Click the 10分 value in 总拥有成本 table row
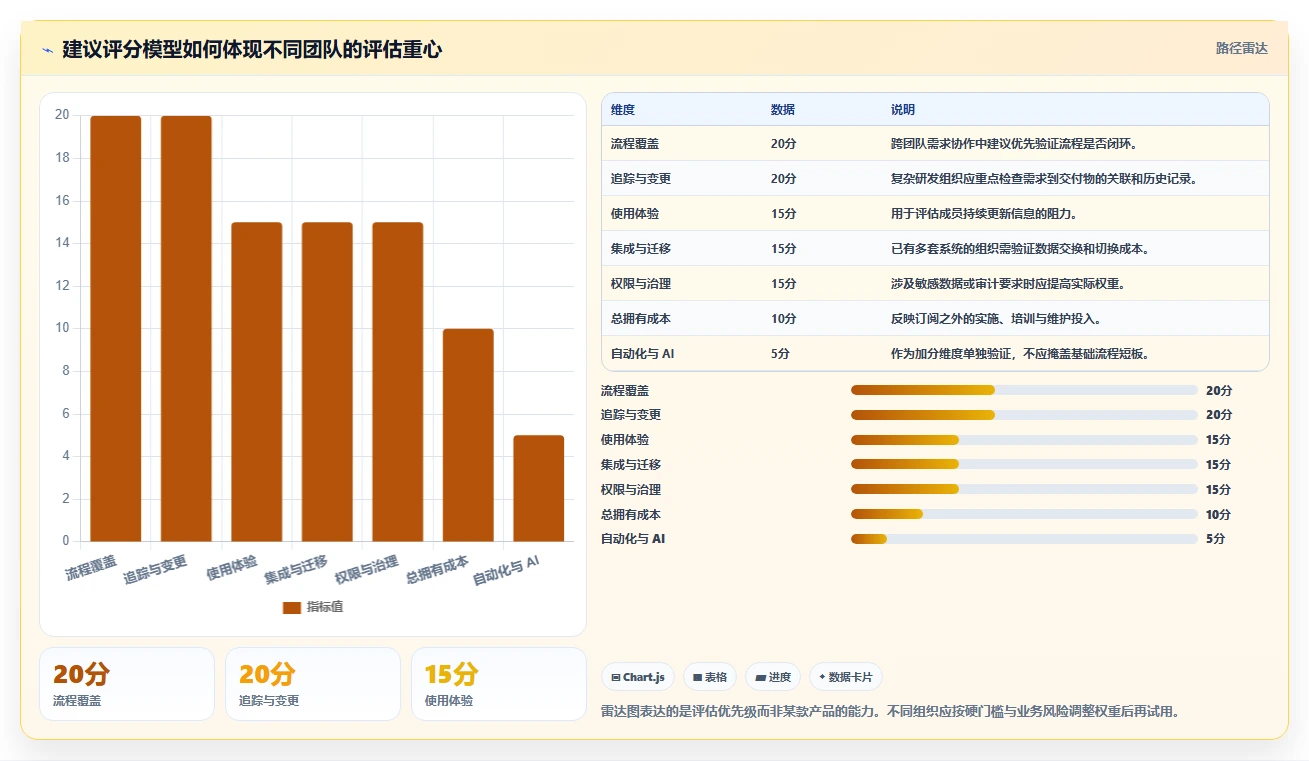Viewport: 1309px width, 761px height. coord(784,319)
